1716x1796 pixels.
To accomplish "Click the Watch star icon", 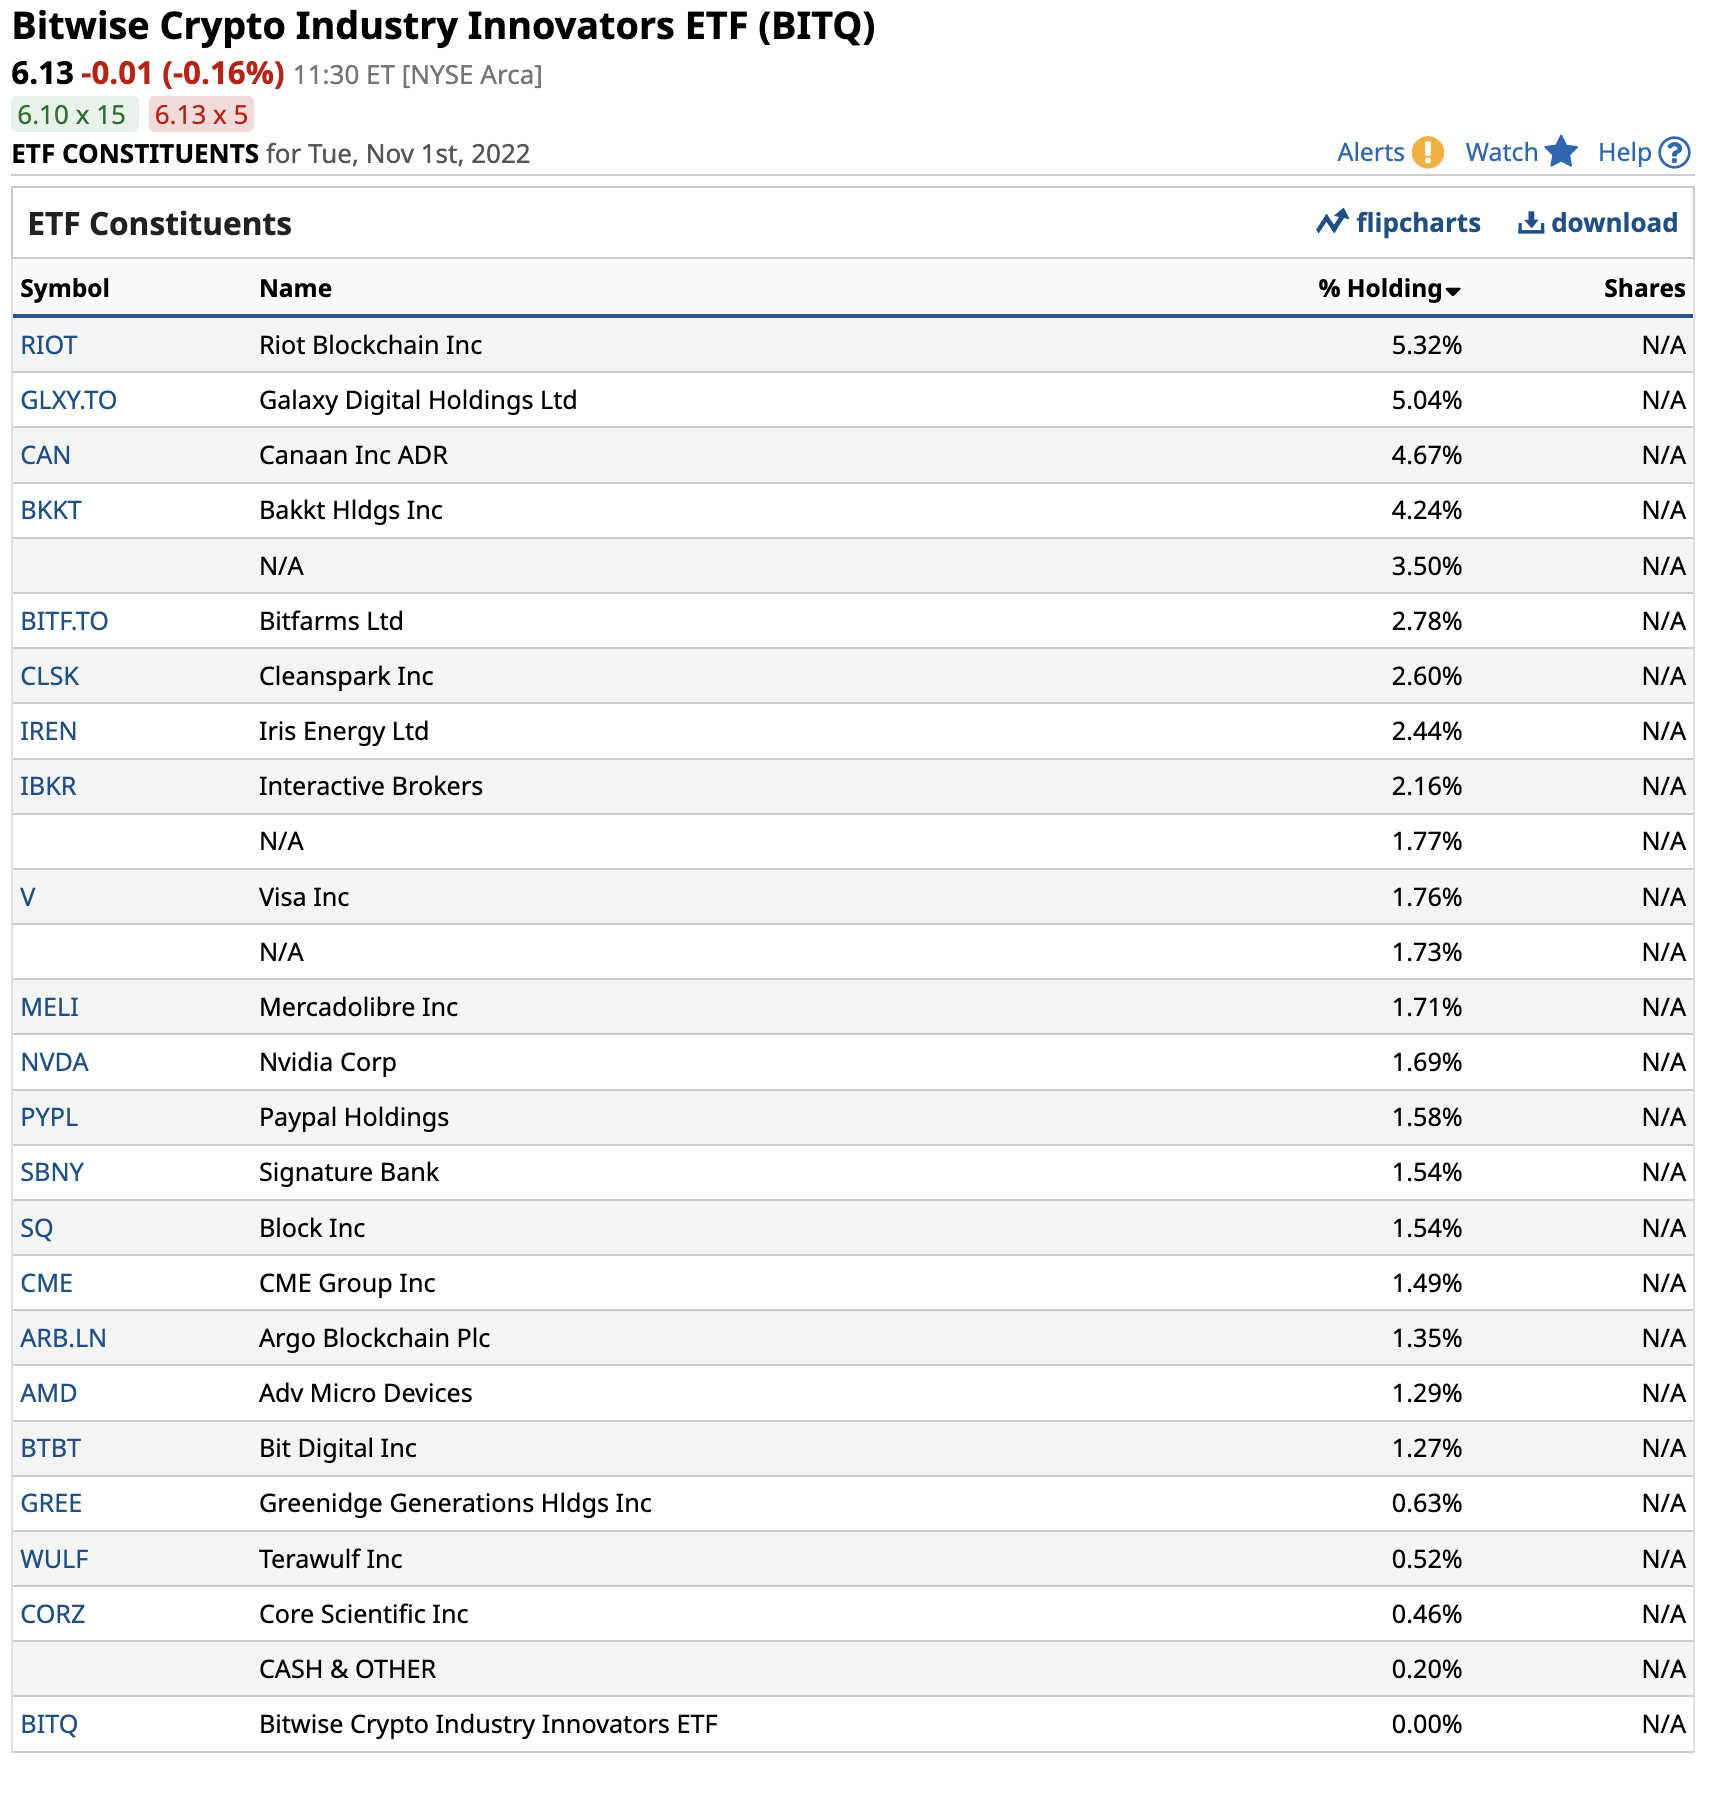I will (1561, 153).
